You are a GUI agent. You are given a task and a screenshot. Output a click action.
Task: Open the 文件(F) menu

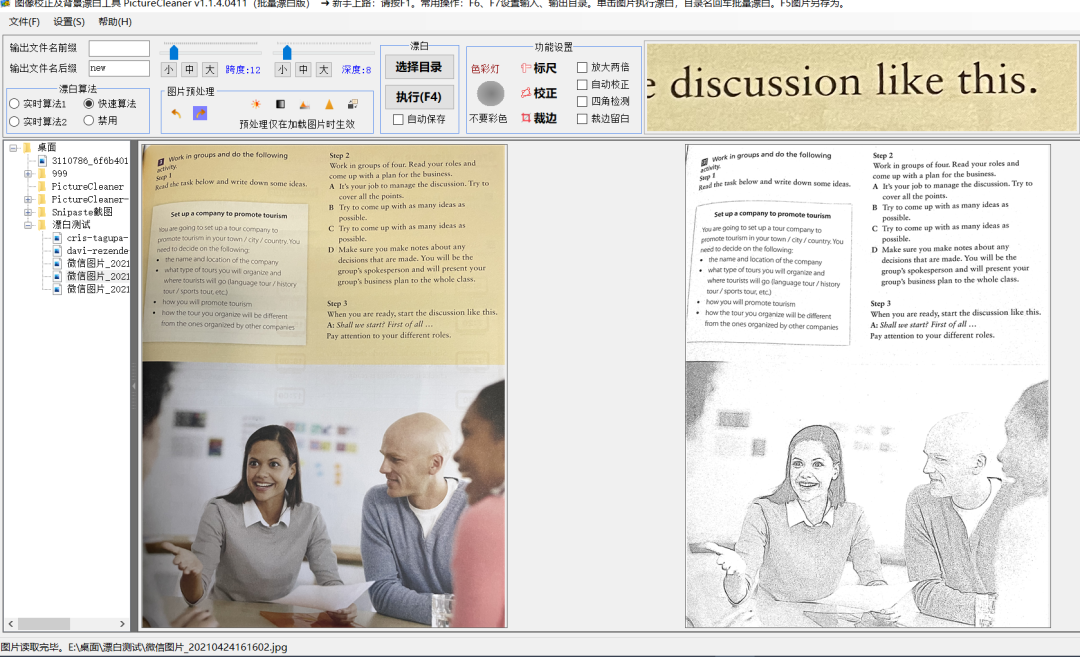[24, 21]
